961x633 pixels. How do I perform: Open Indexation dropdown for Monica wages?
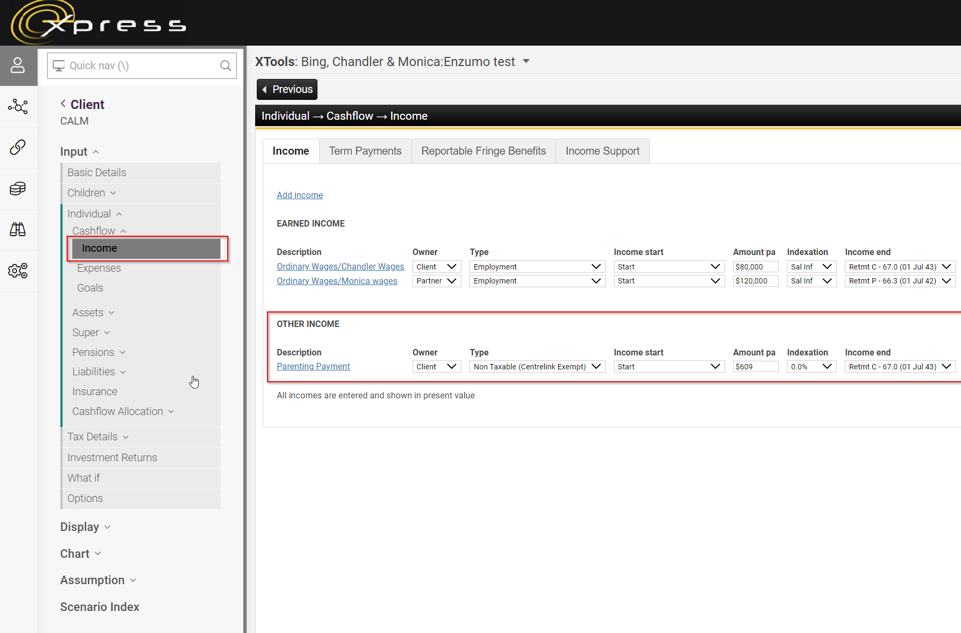810,281
